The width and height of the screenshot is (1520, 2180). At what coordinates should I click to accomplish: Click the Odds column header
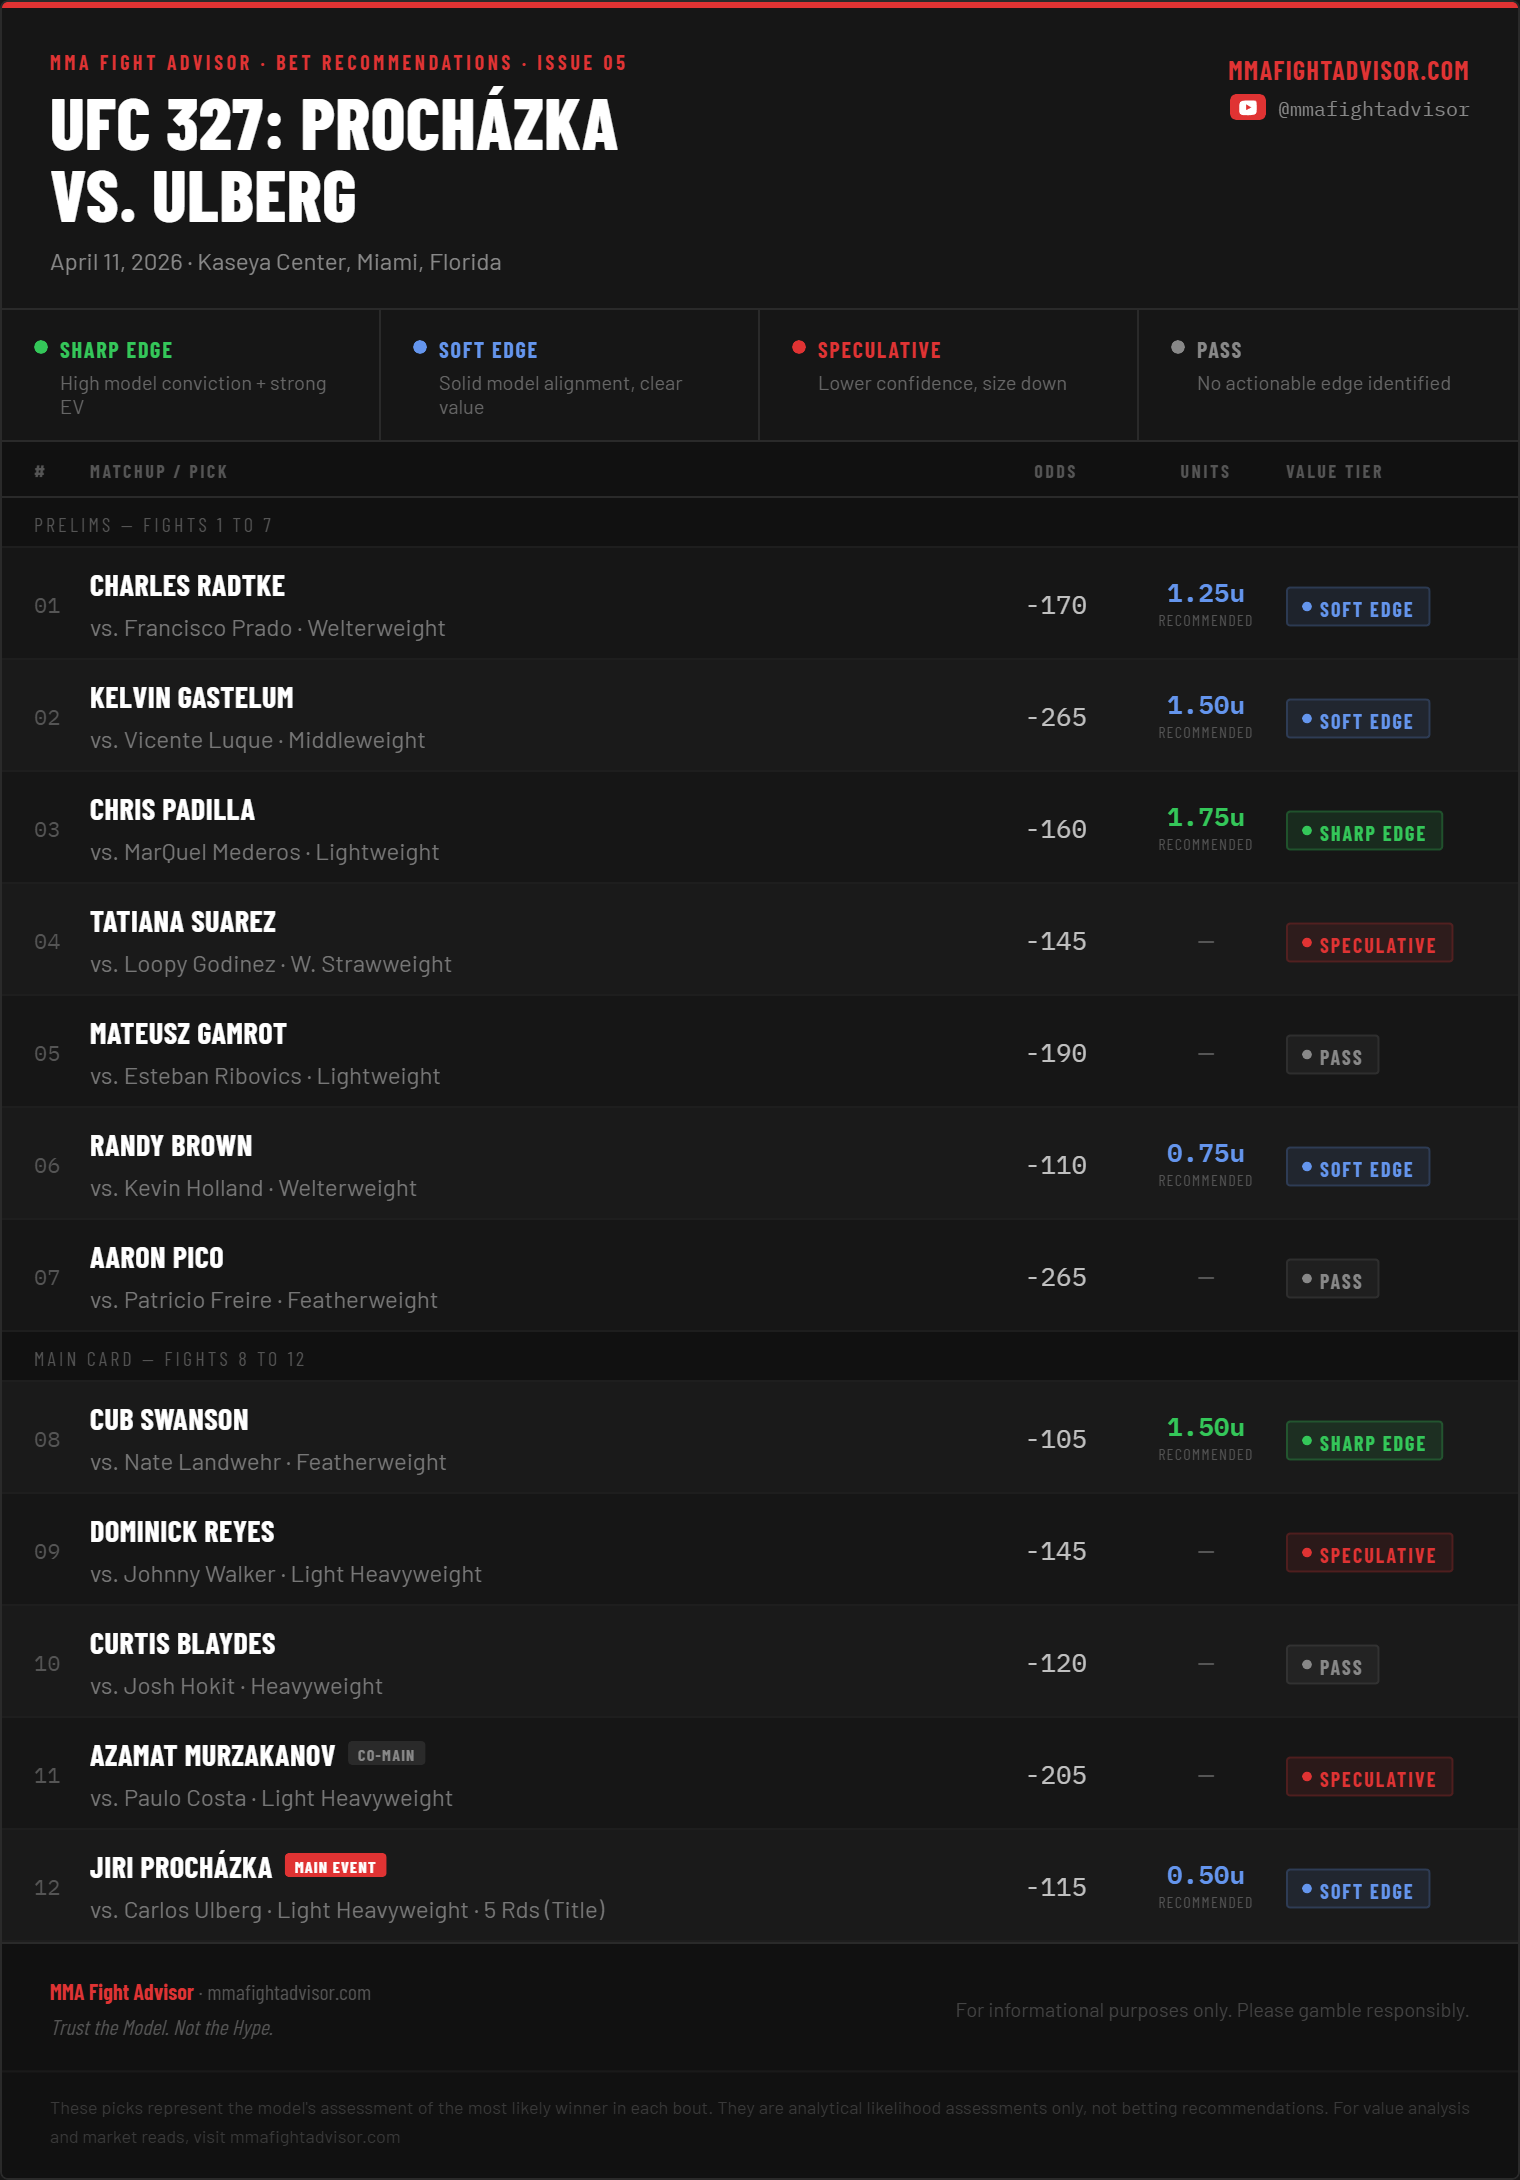click(x=1055, y=471)
